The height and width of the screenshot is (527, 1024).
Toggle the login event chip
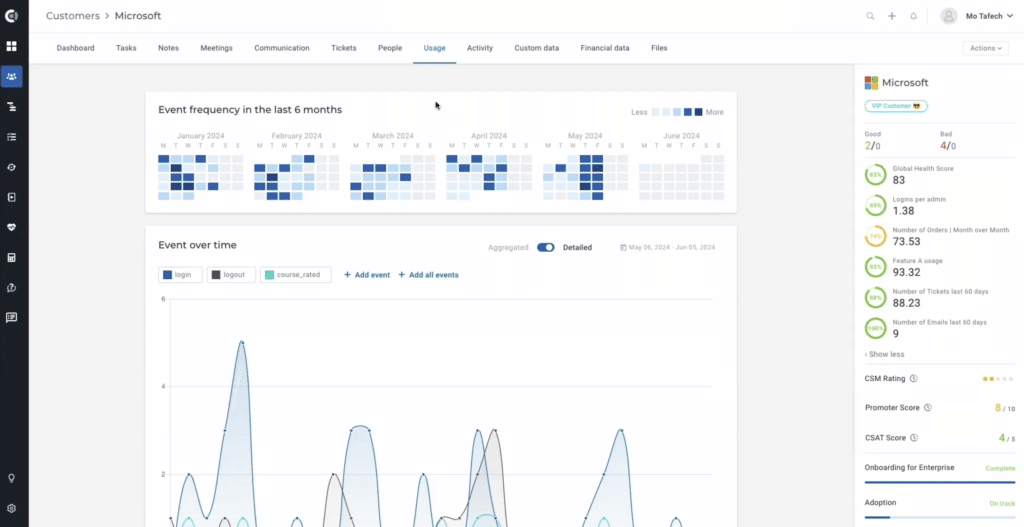click(180, 275)
